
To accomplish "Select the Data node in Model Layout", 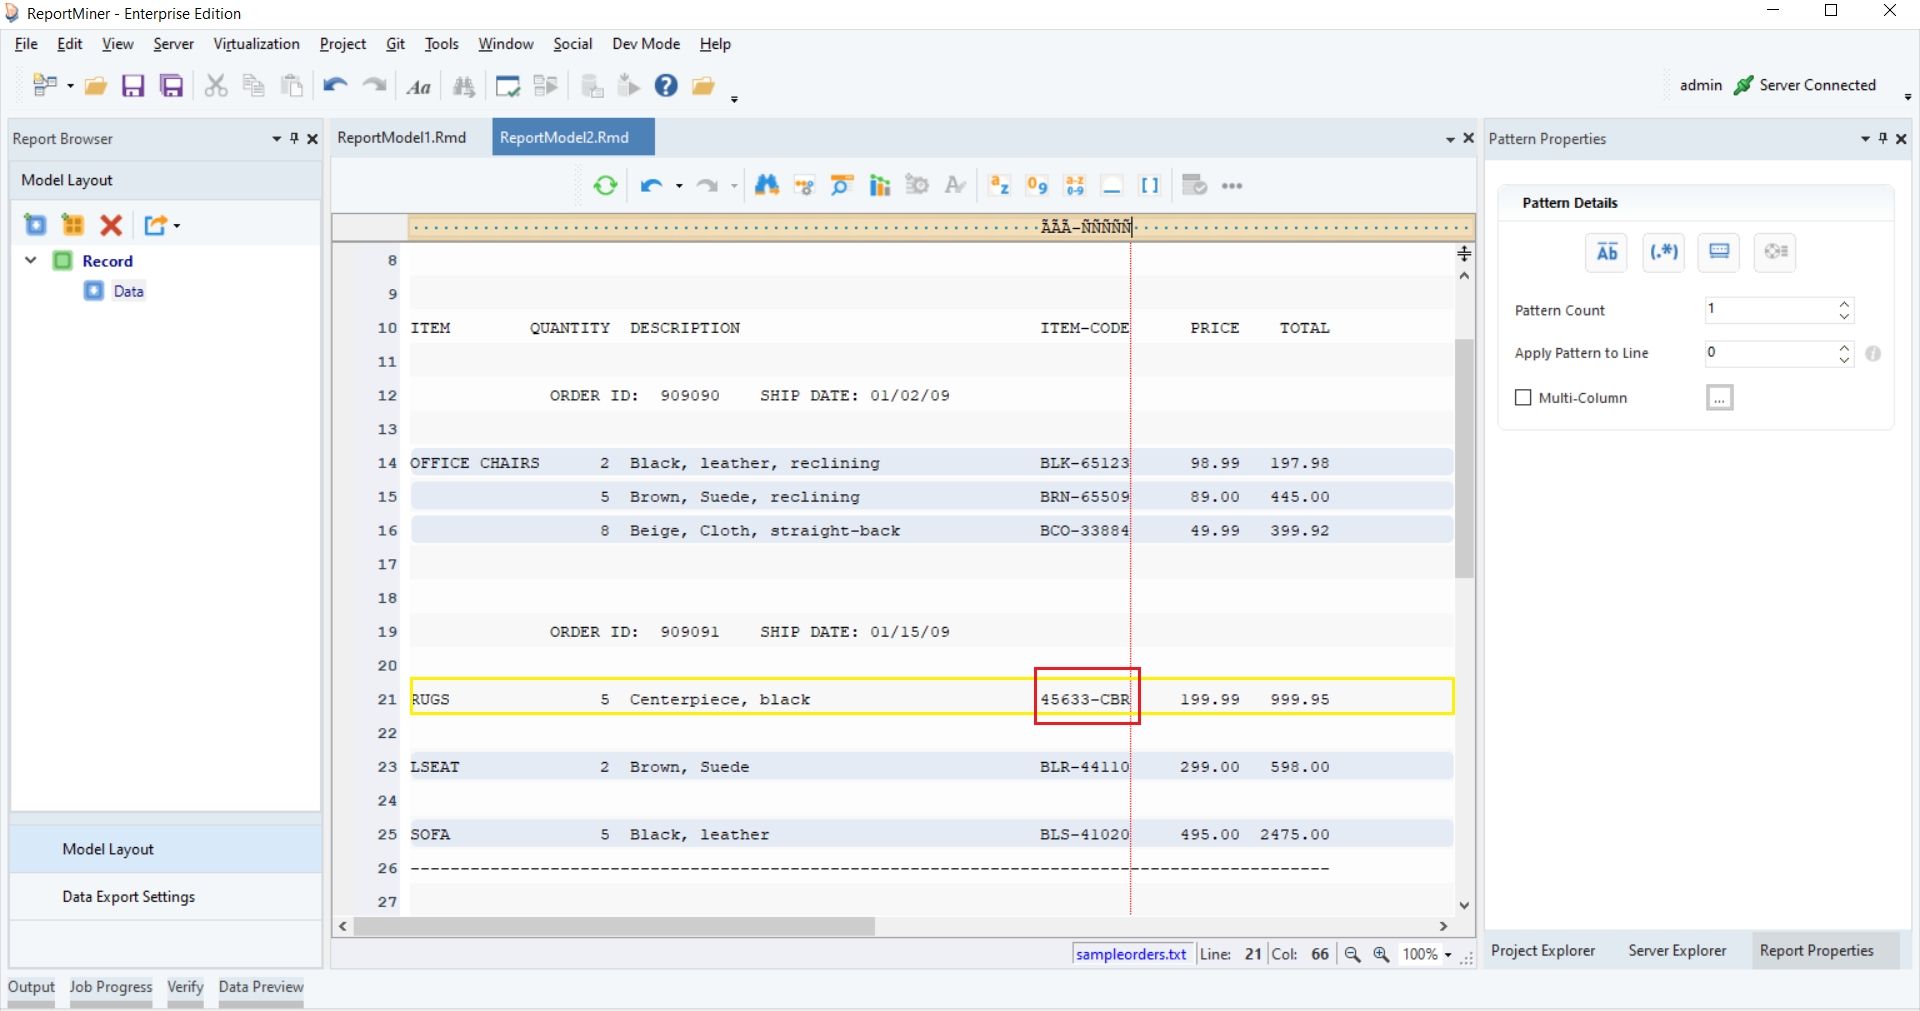I will click(x=128, y=292).
